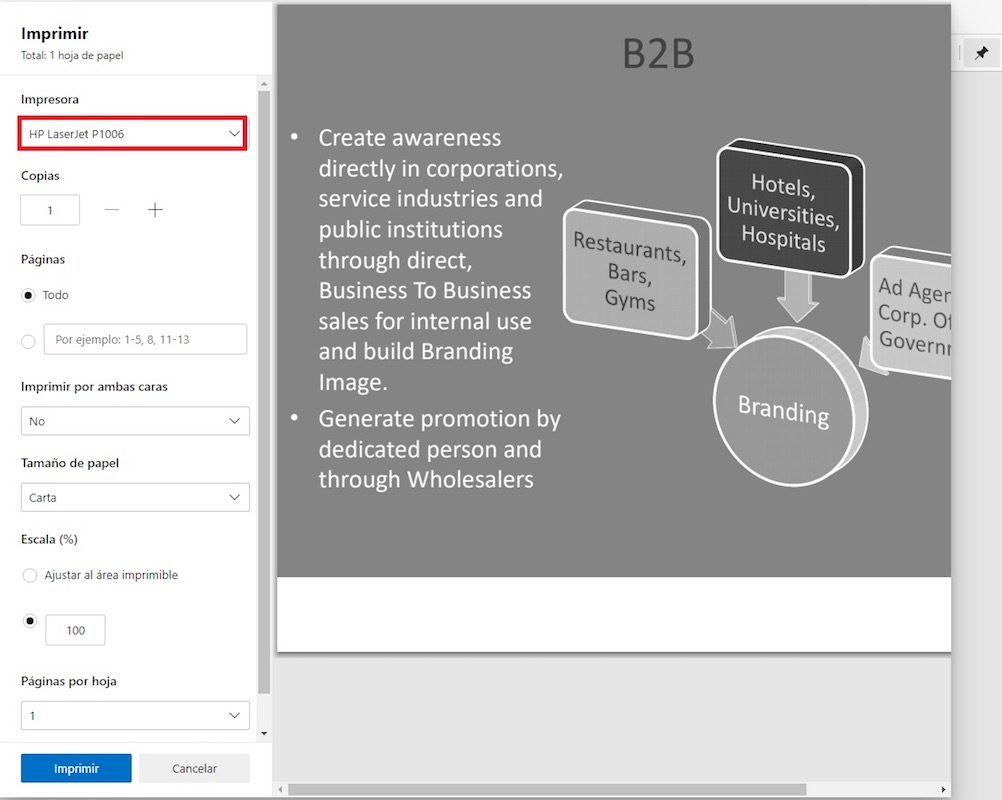Select the custom scale percentage radio button
The width and height of the screenshot is (1002, 800).
point(29,621)
